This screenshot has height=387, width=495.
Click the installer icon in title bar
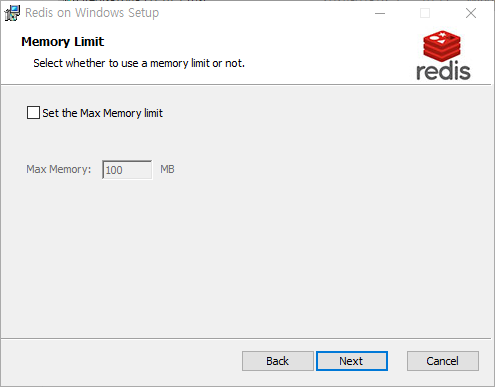pos(12,13)
